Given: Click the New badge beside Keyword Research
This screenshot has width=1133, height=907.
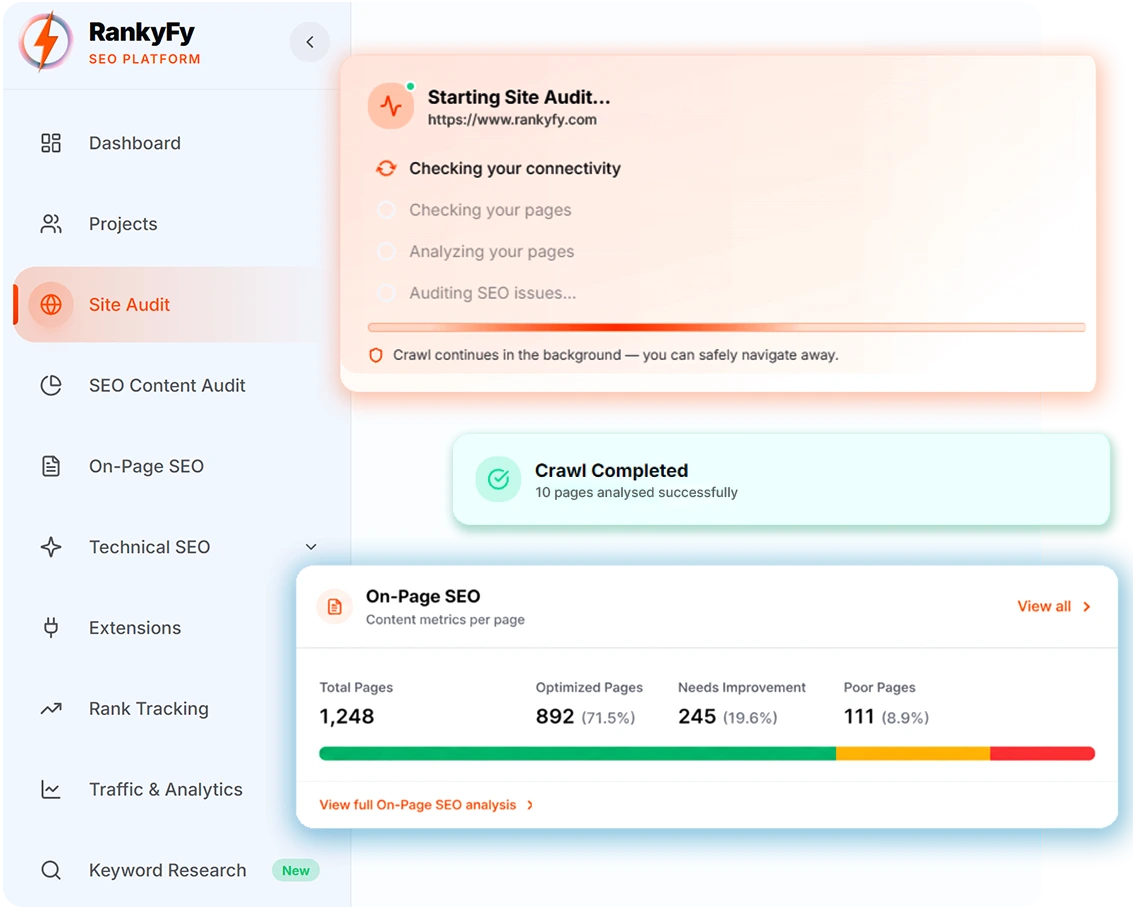Looking at the screenshot, I should click(x=296, y=870).
